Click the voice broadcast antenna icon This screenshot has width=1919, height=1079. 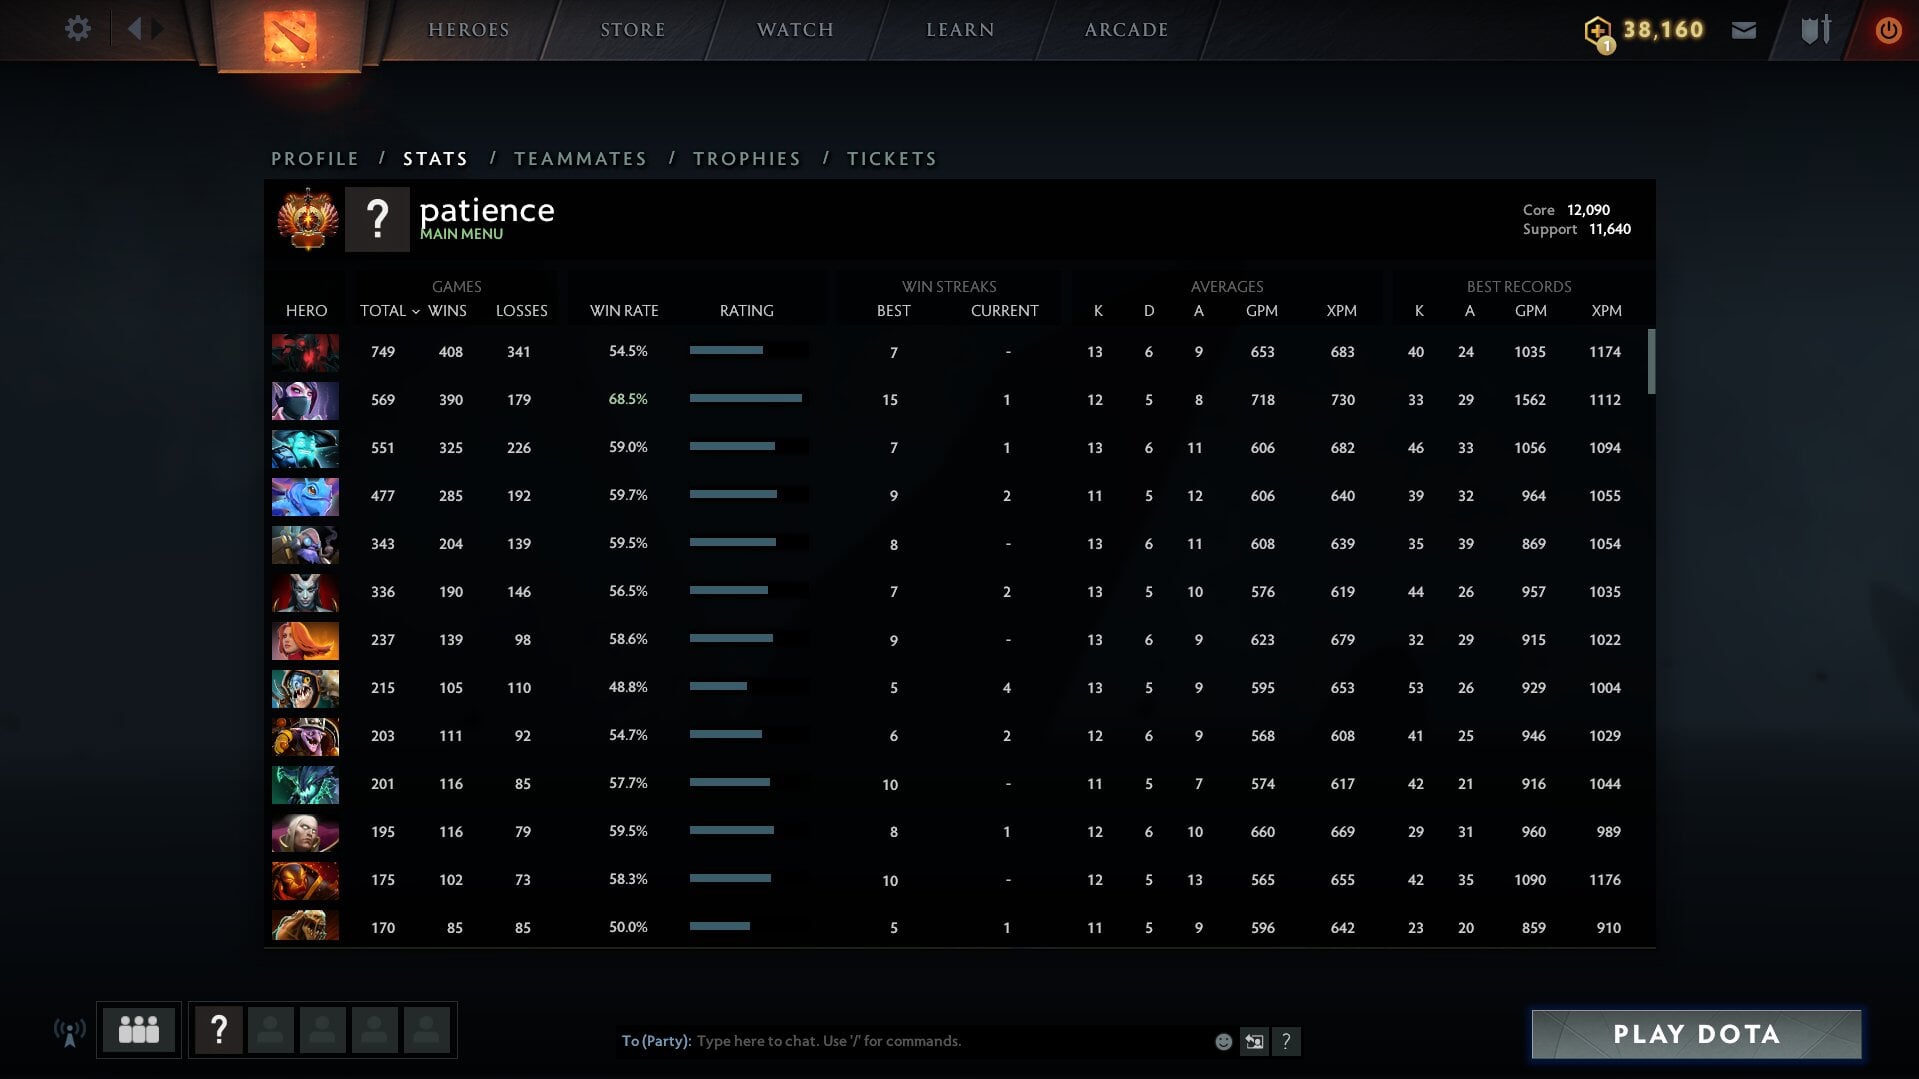pyautogui.click(x=69, y=1031)
